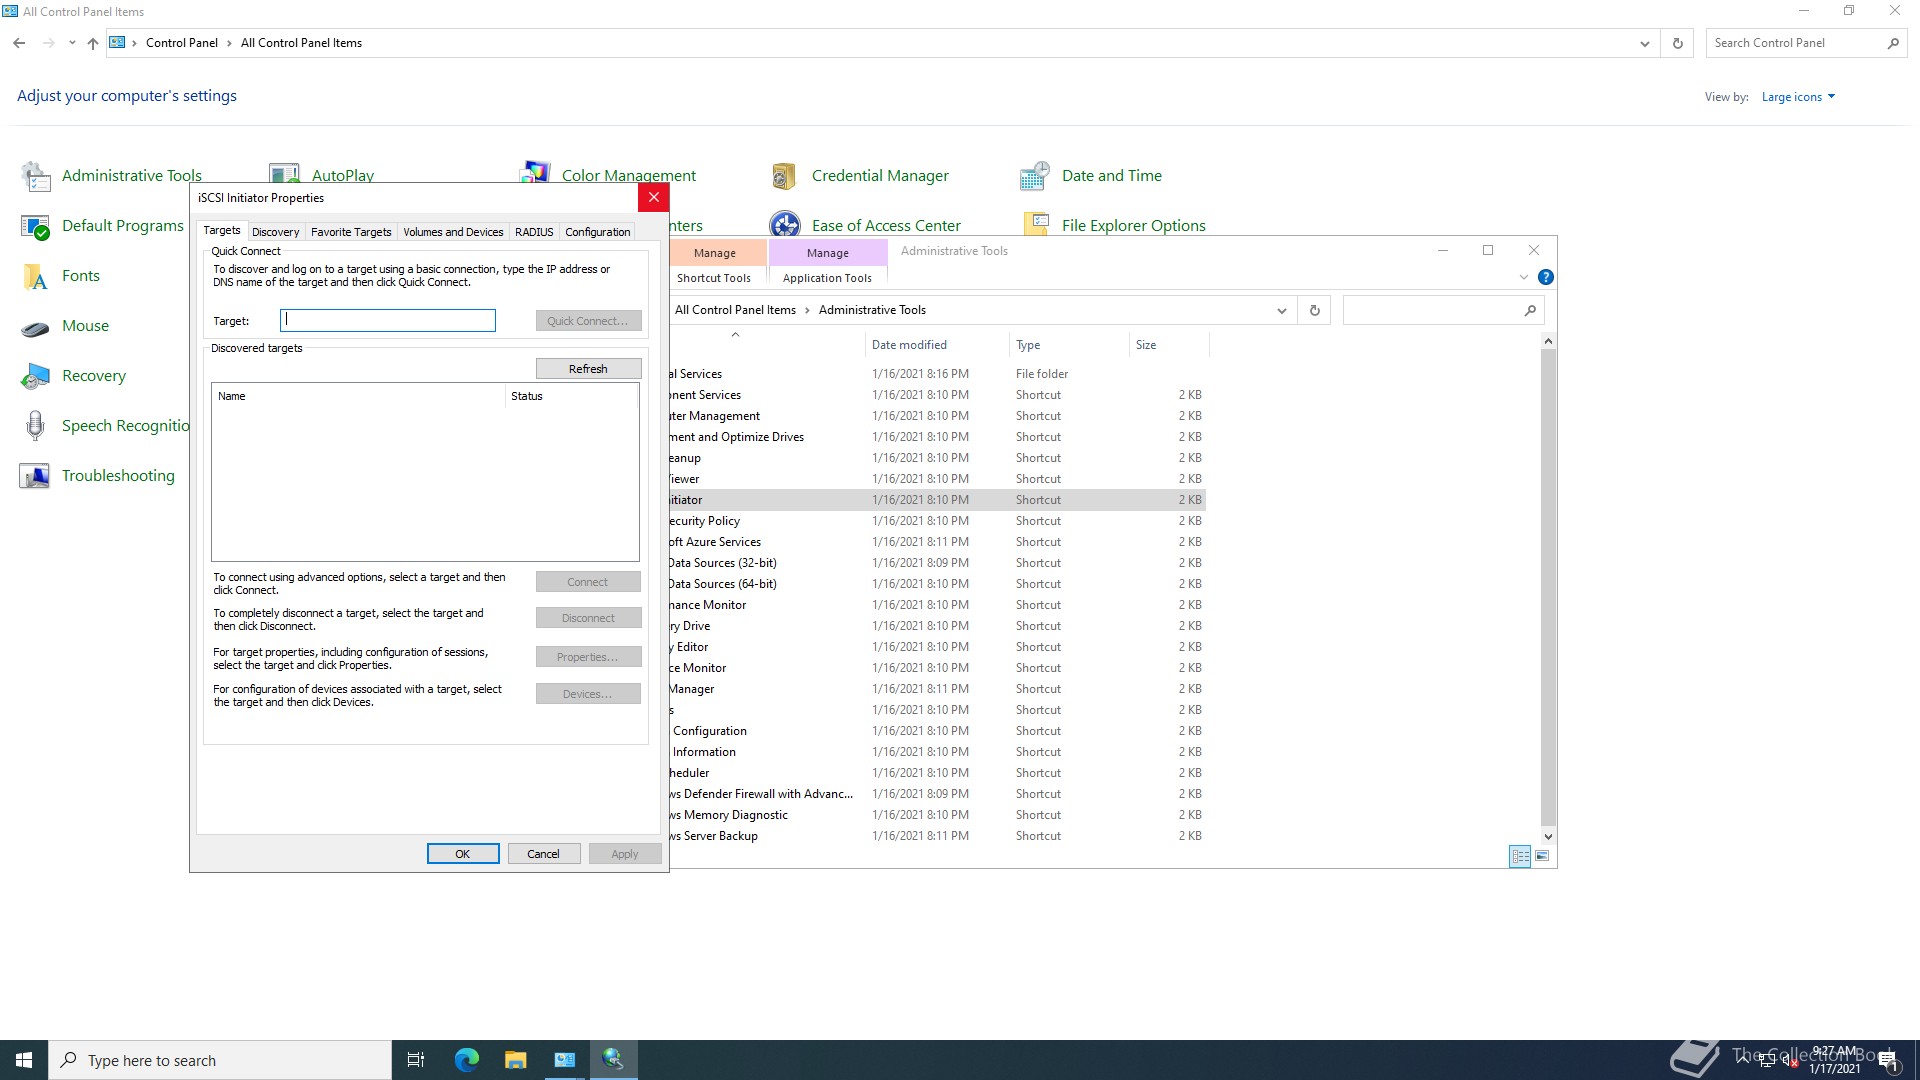Click the Control Panel breadcrumb link
The height and width of the screenshot is (1080, 1920).
(x=181, y=43)
